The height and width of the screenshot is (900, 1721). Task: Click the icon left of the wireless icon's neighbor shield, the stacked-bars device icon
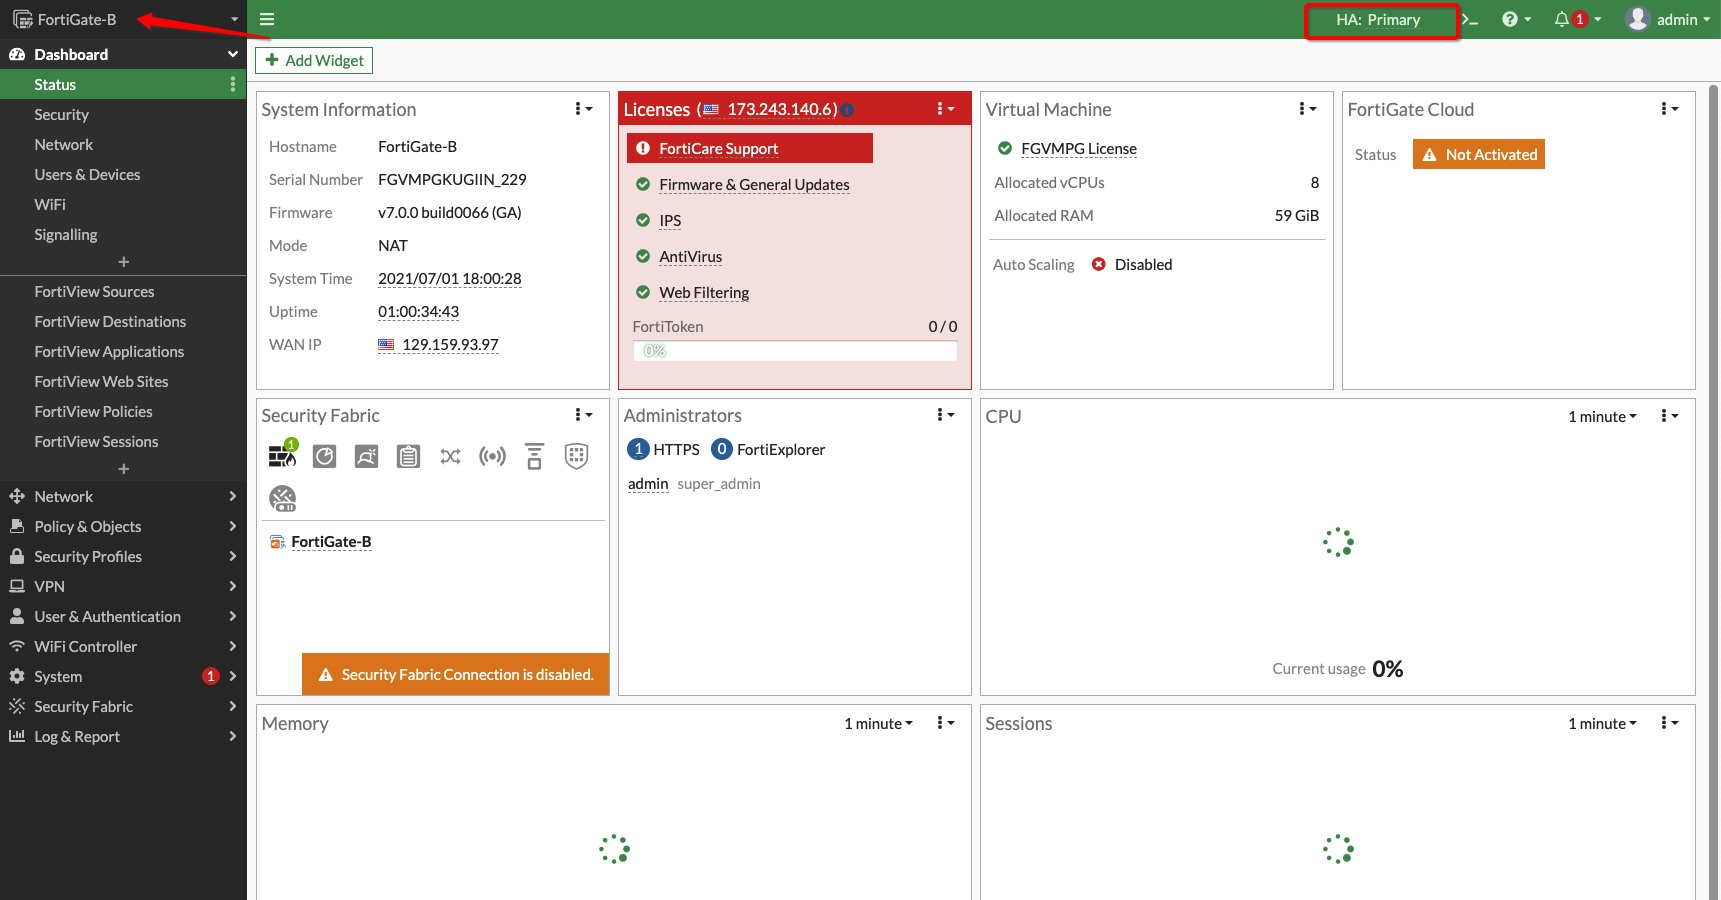(x=535, y=456)
